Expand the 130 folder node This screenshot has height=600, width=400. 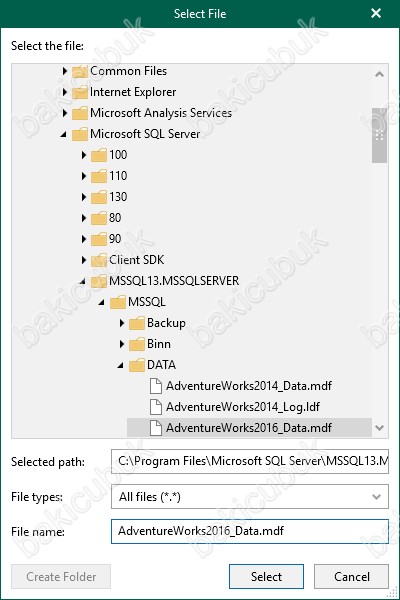point(84,197)
